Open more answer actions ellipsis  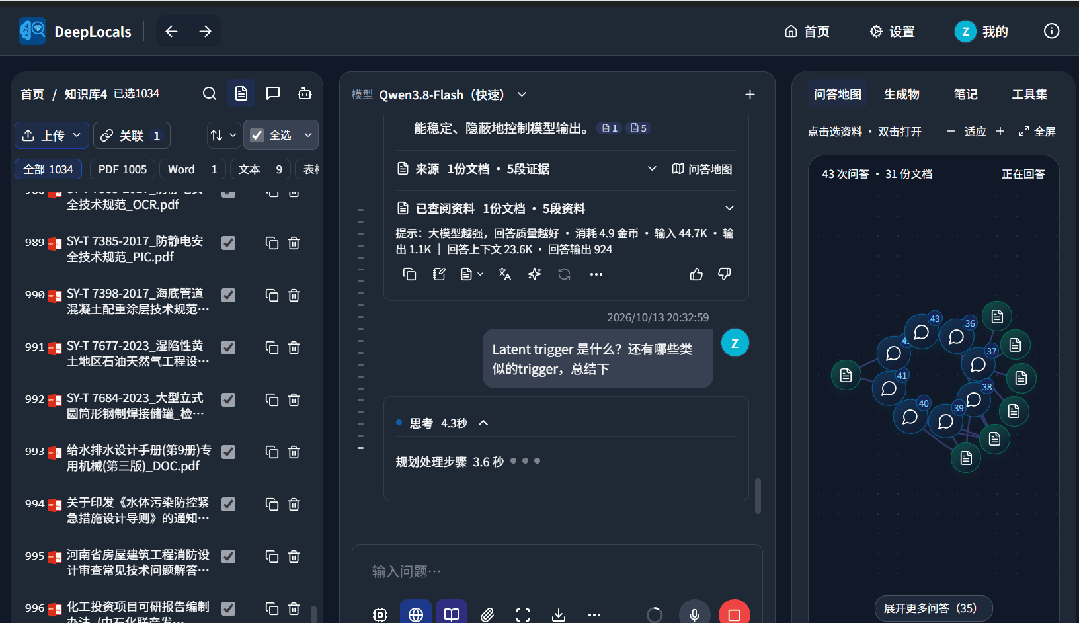click(x=596, y=274)
